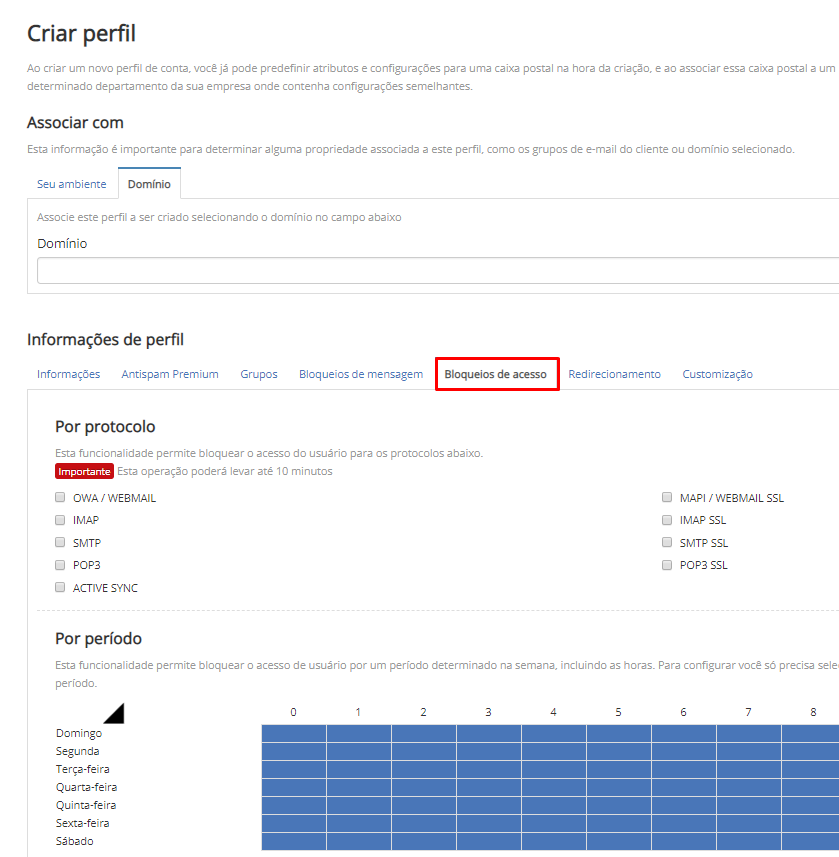This screenshot has width=839, height=857.
Task: Enable the OWA / WEBMAIL block checkbox
Action: click(x=60, y=497)
